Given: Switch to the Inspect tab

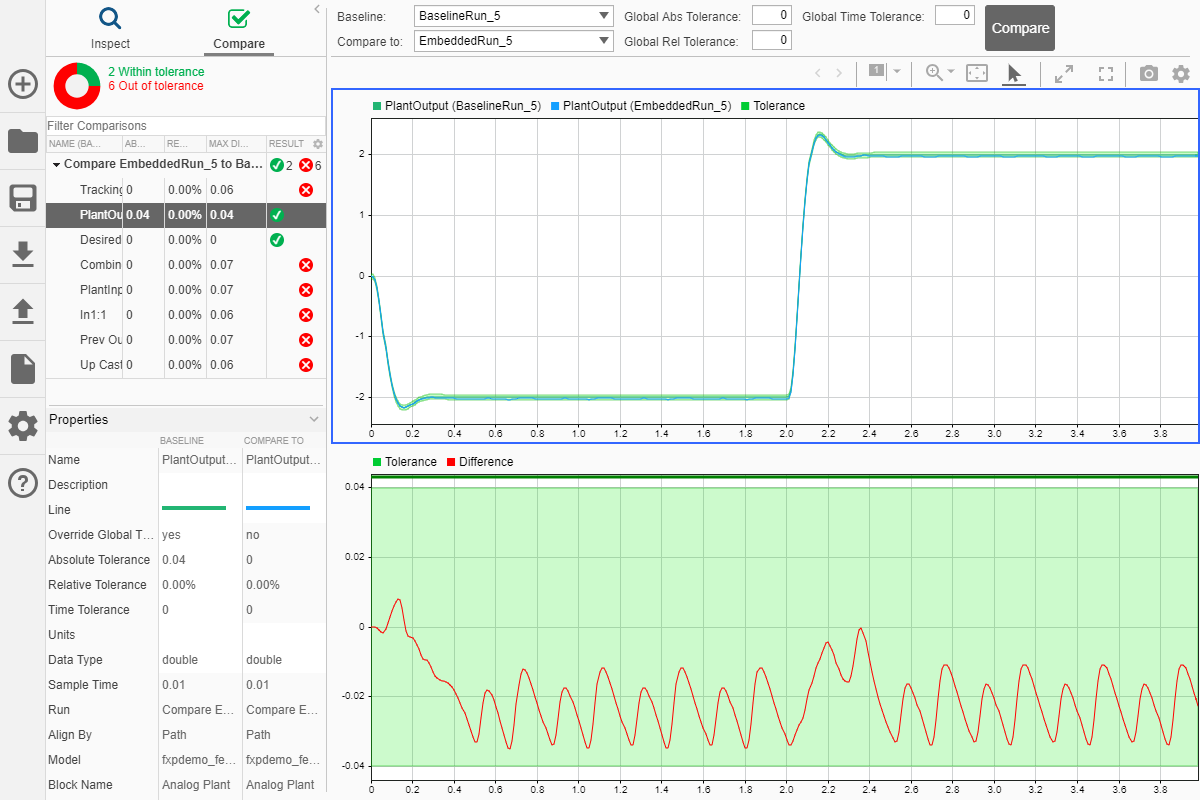Looking at the screenshot, I should pos(110,28).
